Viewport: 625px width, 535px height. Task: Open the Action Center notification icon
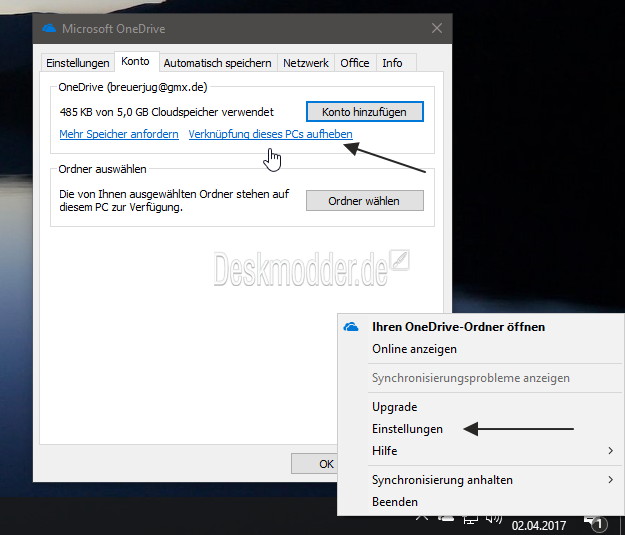[x=596, y=524]
